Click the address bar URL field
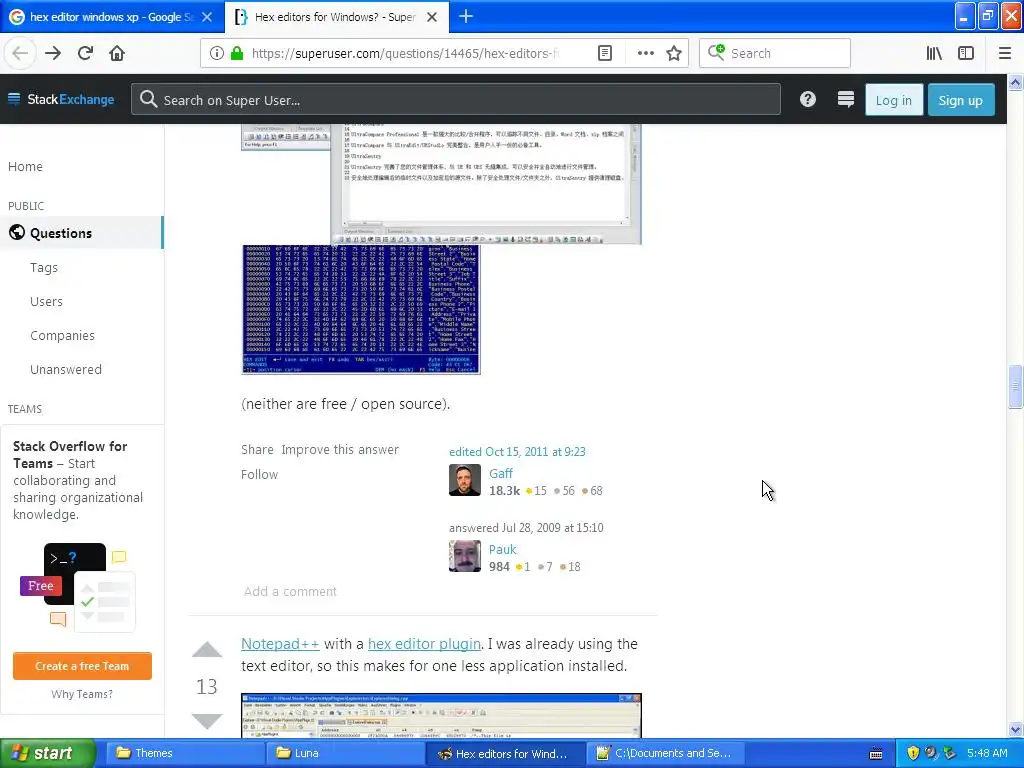This screenshot has height=768, width=1024. pyautogui.click(x=405, y=54)
